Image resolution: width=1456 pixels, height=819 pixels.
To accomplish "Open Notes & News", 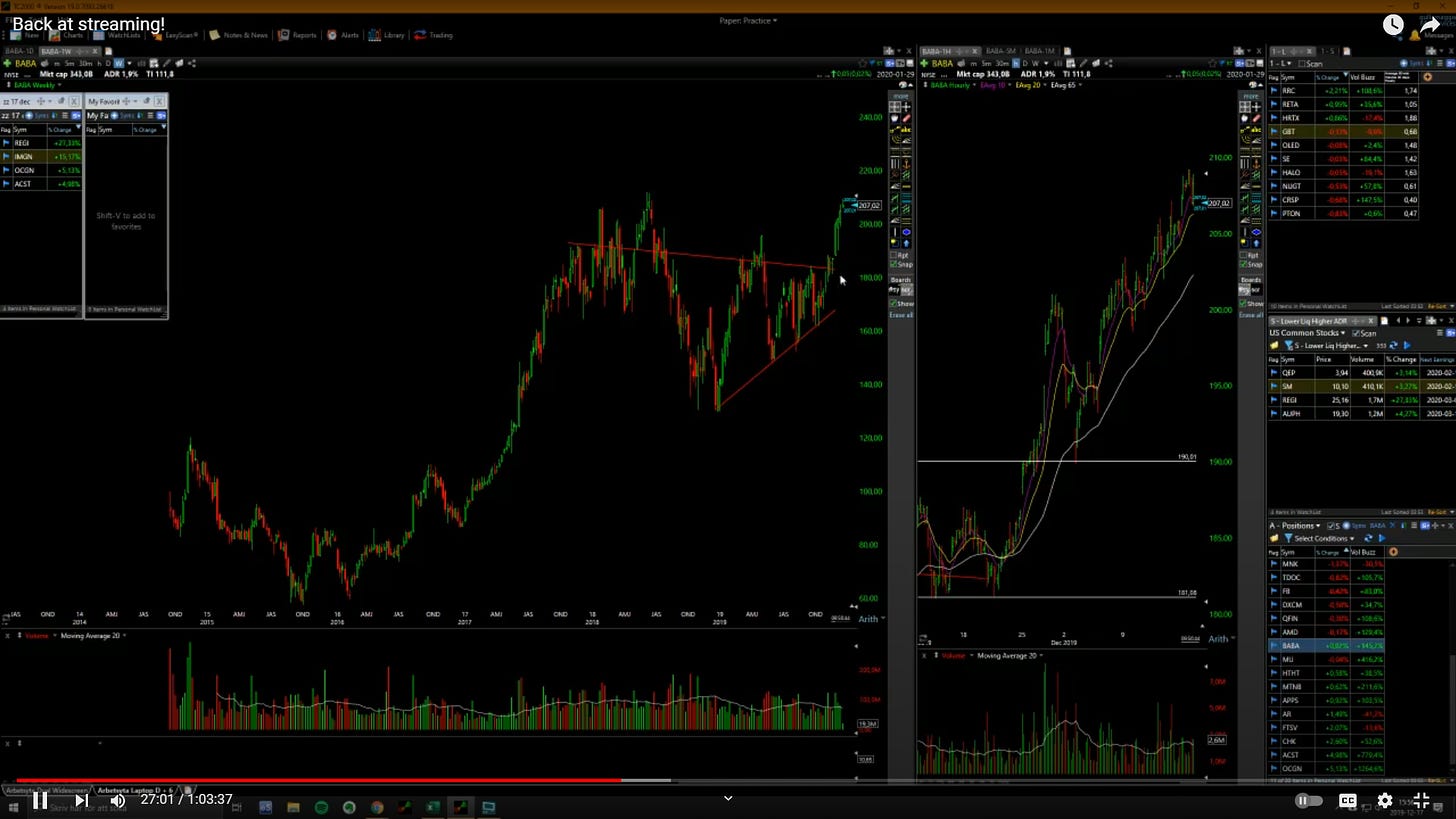I will (x=239, y=35).
